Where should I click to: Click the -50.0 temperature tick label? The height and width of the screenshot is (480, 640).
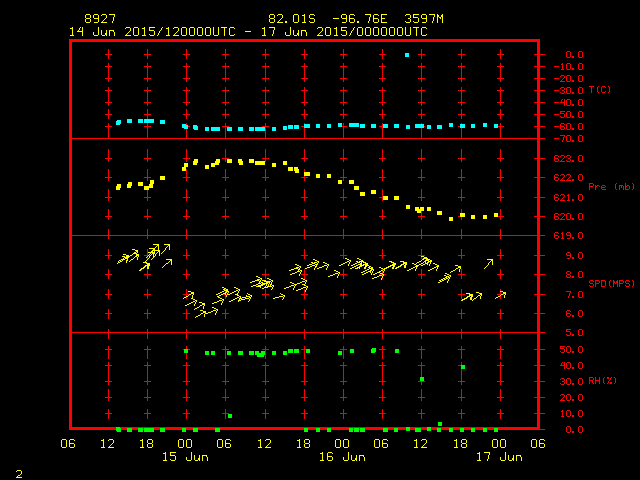click(x=569, y=115)
